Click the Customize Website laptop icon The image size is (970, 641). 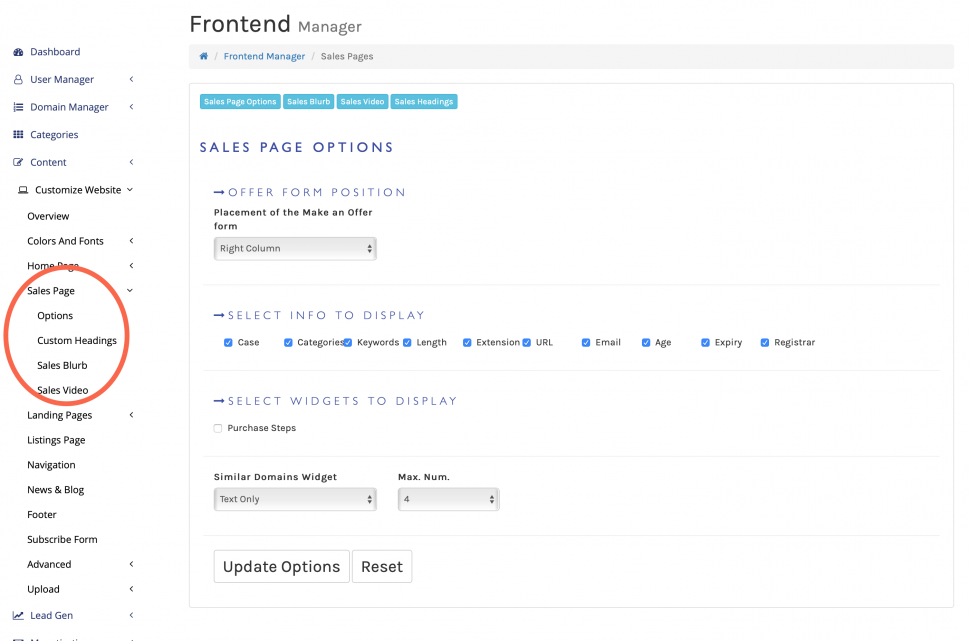click(23, 190)
